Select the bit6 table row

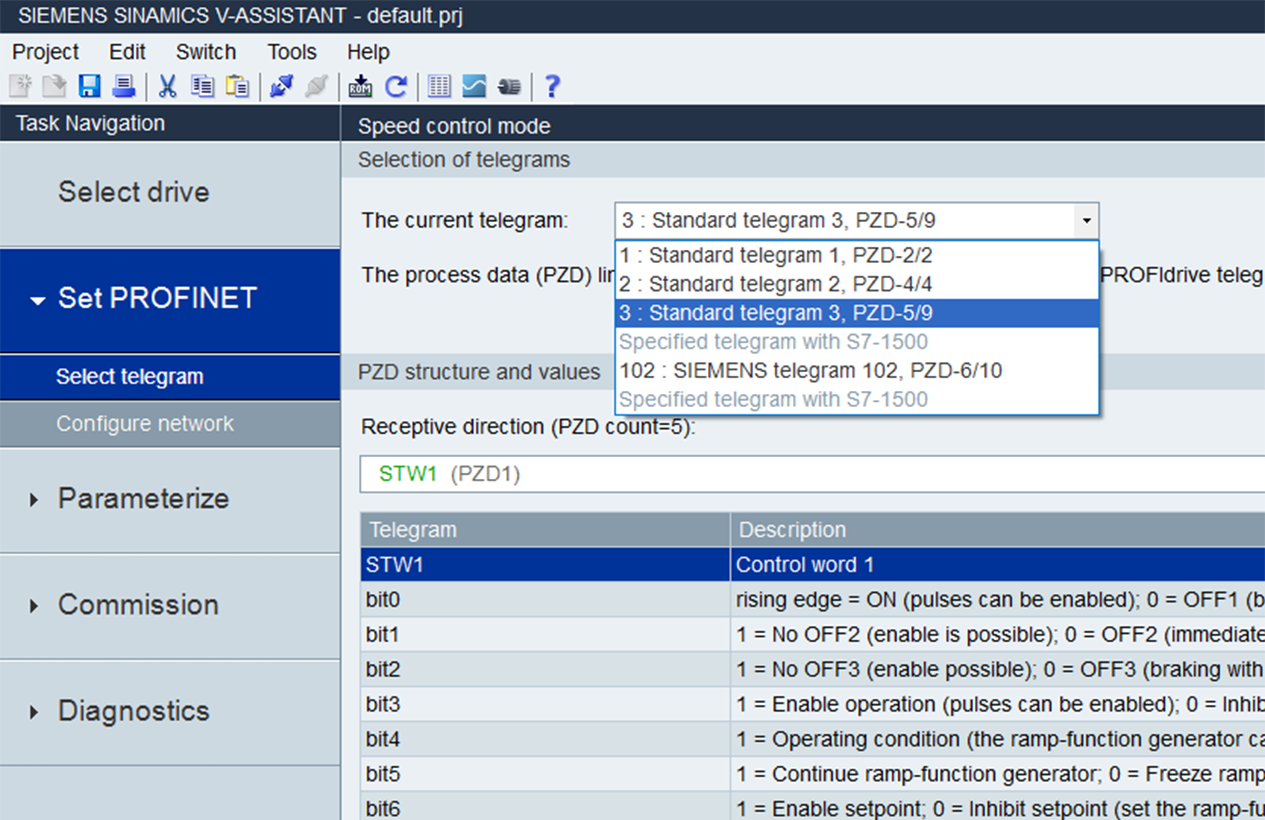[813, 808]
